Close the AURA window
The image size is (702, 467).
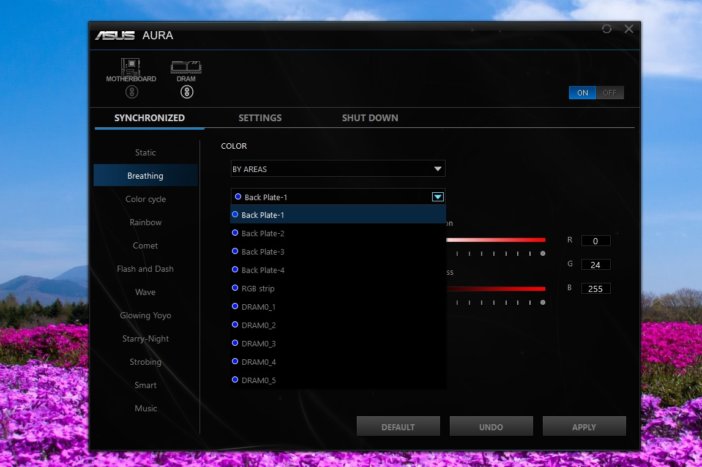[629, 29]
